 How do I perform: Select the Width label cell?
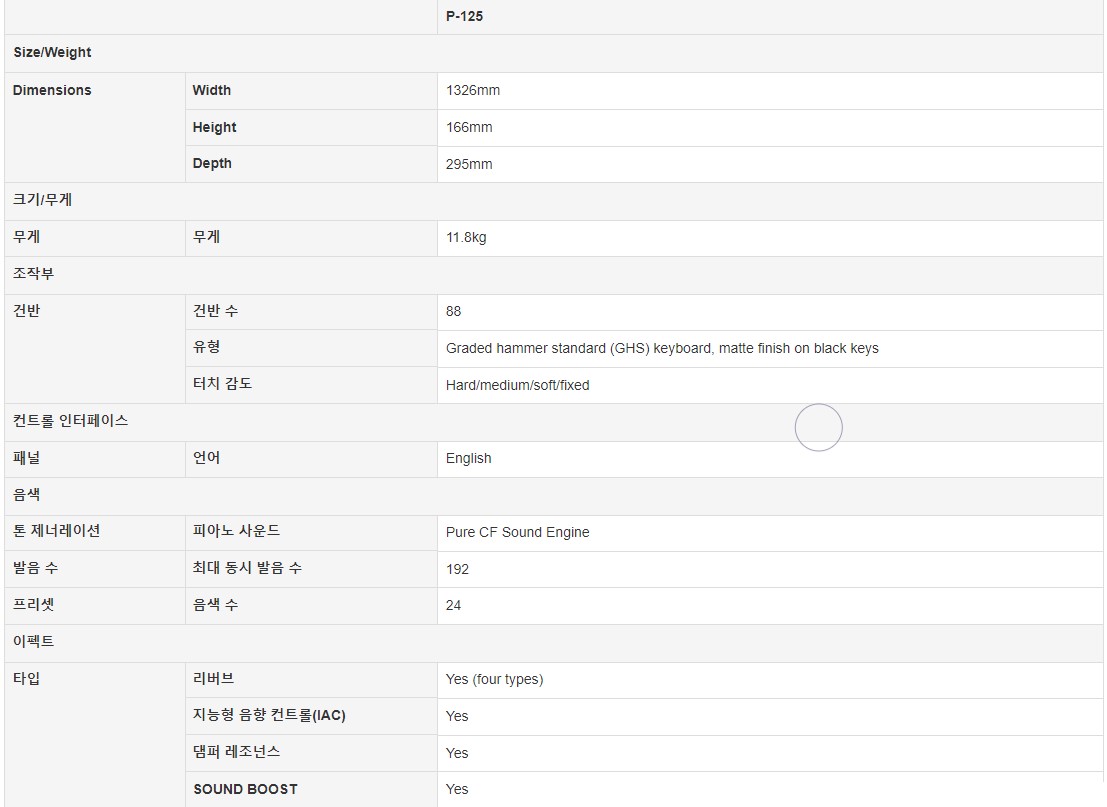point(311,90)
